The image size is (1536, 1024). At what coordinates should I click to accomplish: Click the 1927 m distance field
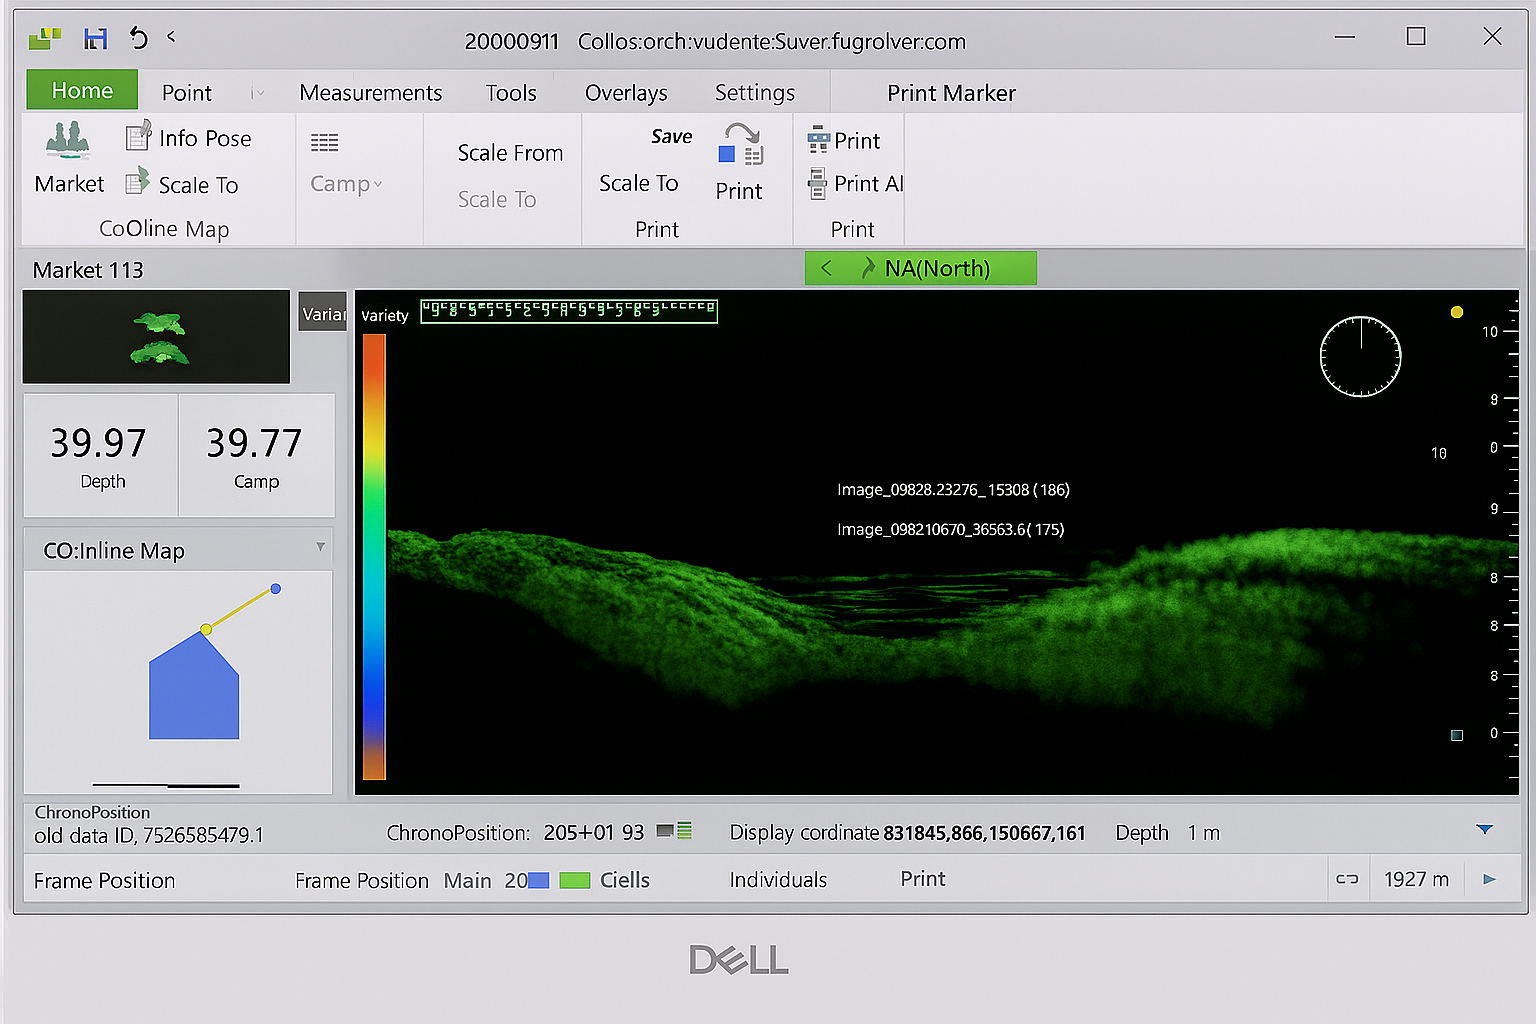tap(1416, 879)
